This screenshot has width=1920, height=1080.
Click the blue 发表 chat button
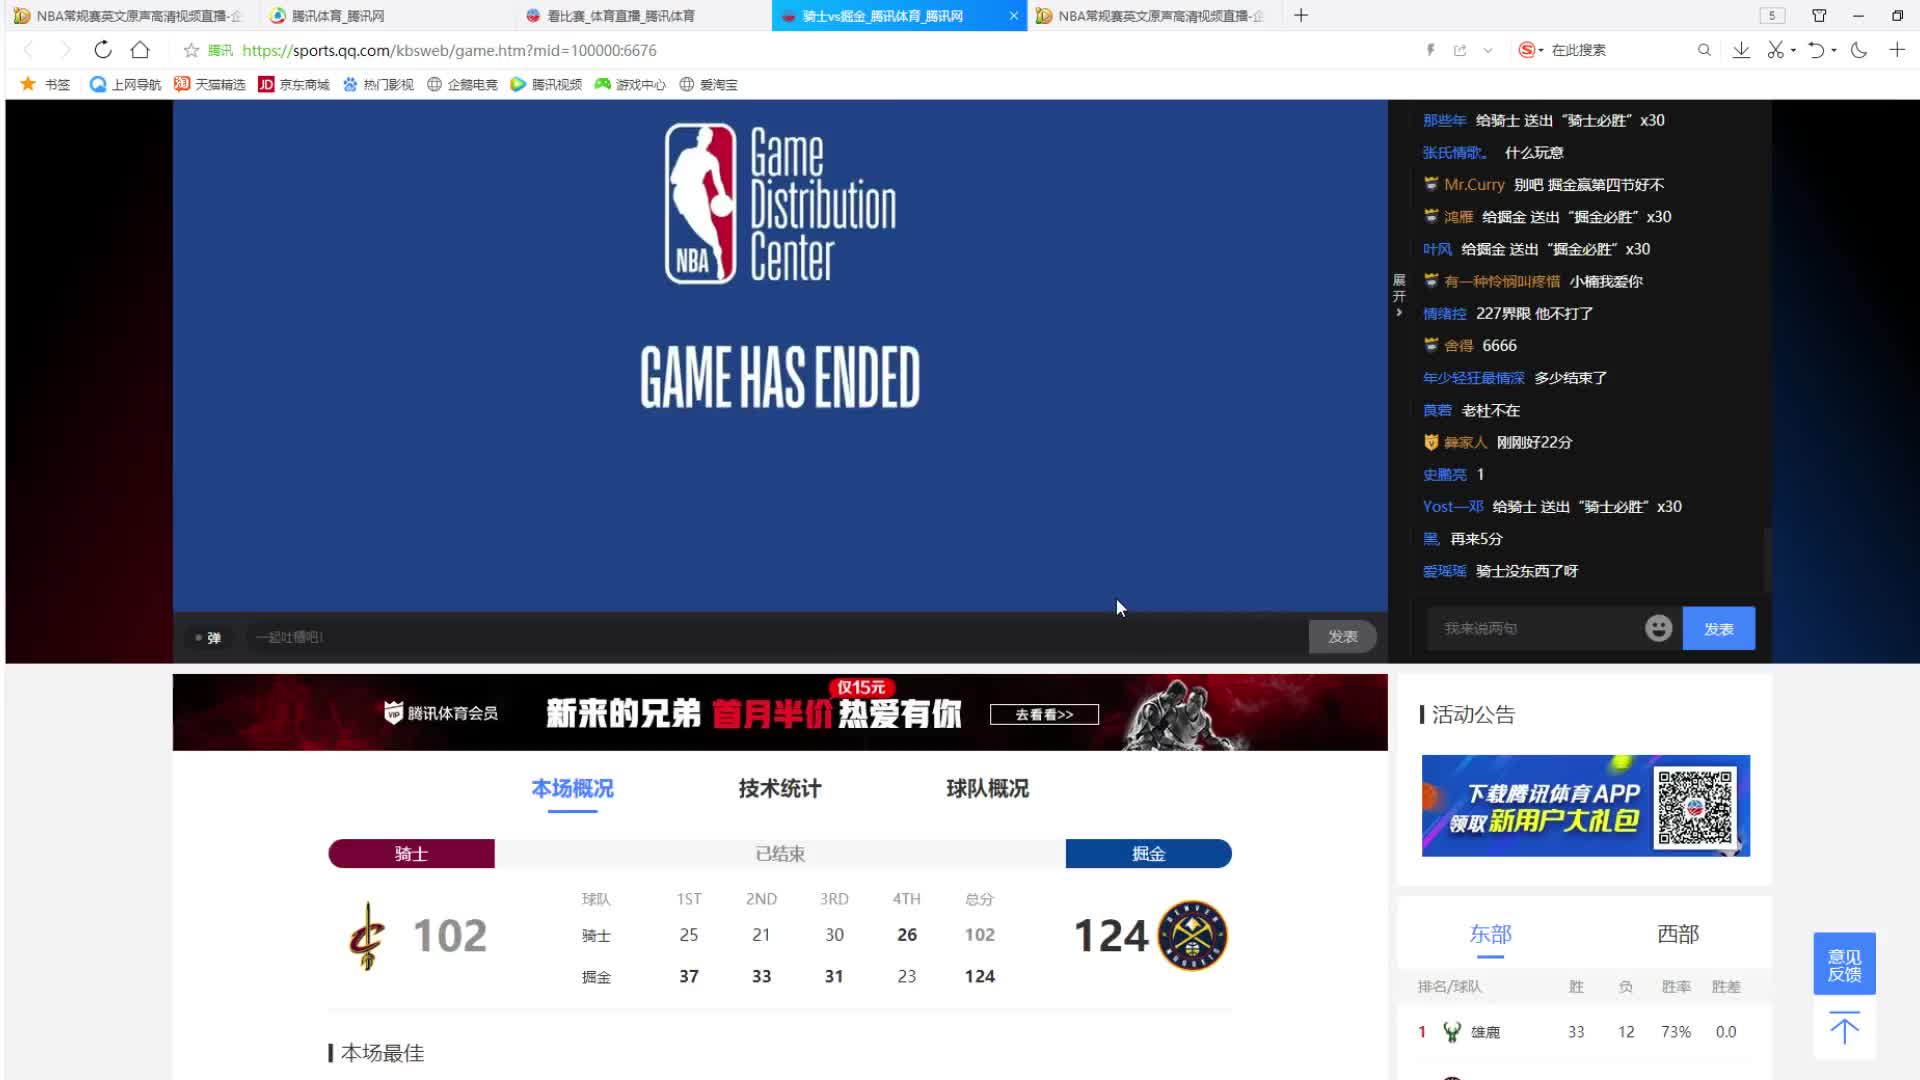(1718, 629)
